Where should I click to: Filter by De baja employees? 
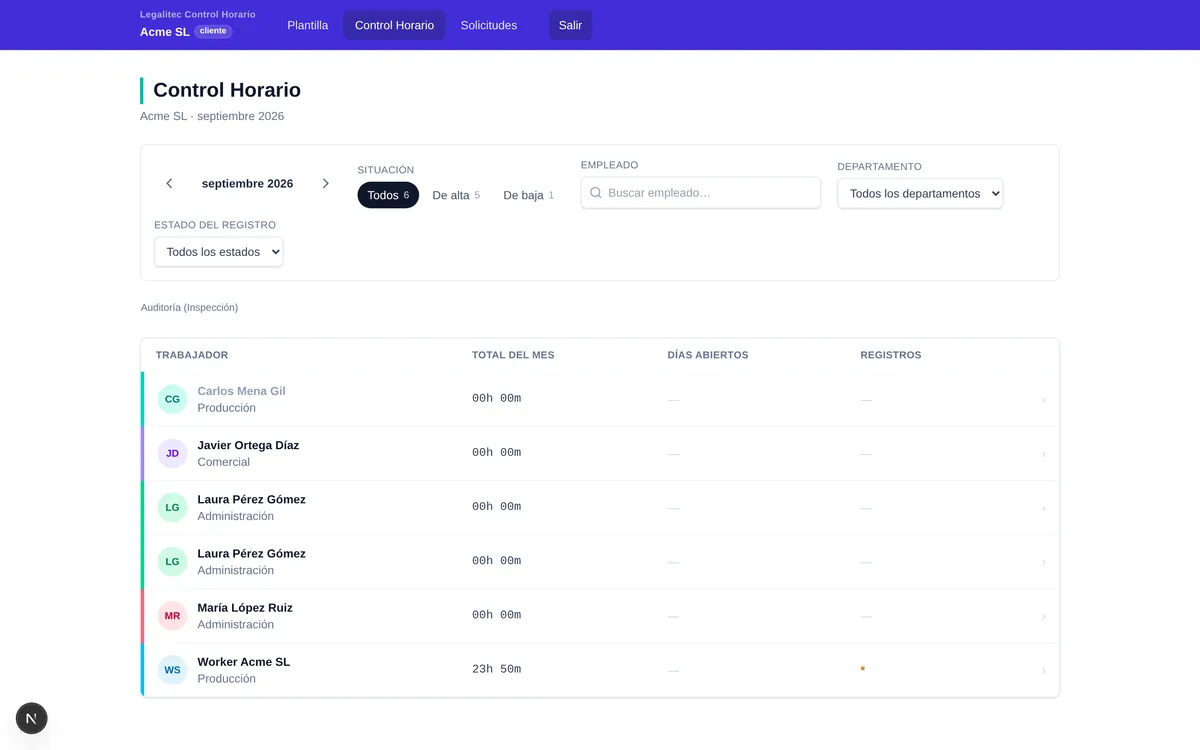click(528, 195)
